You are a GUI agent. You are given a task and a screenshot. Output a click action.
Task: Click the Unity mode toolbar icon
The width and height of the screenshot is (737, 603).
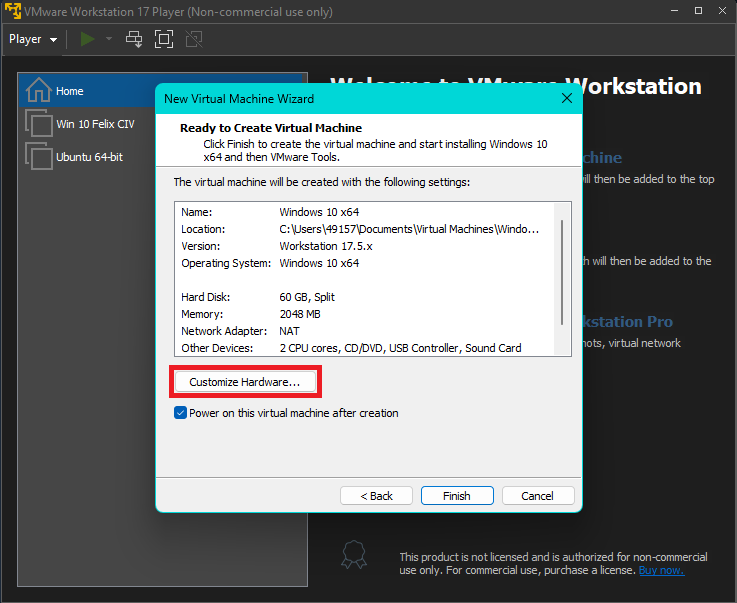(194, 39)
